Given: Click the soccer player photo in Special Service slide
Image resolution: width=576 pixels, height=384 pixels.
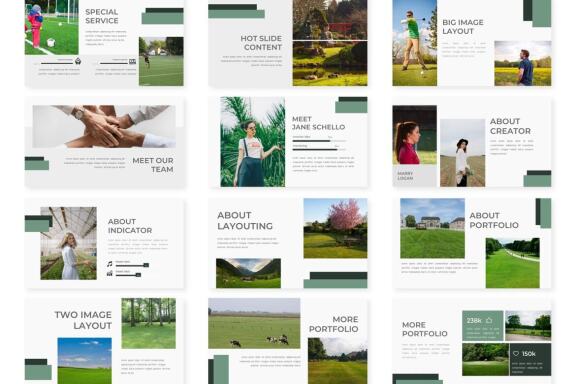Looking at the screenshot, I should click(x=51, y=27).
